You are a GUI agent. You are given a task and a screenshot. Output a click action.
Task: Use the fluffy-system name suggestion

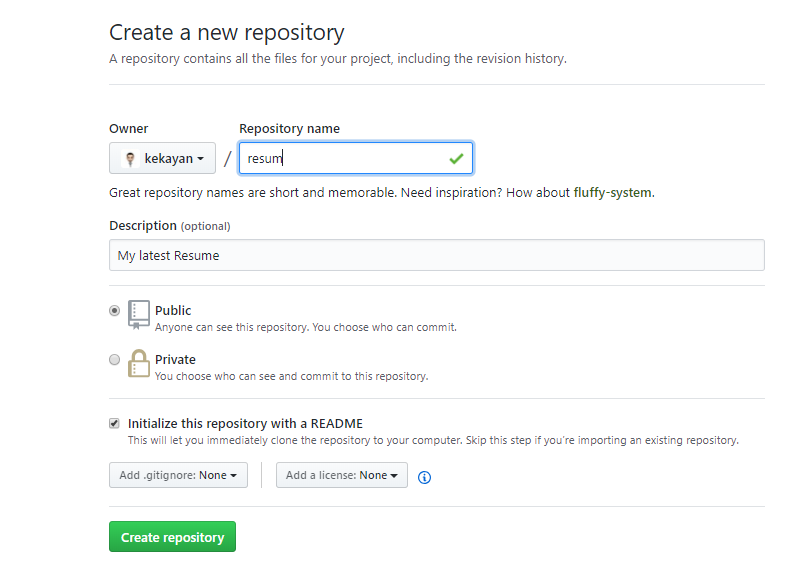coord(613,193)
